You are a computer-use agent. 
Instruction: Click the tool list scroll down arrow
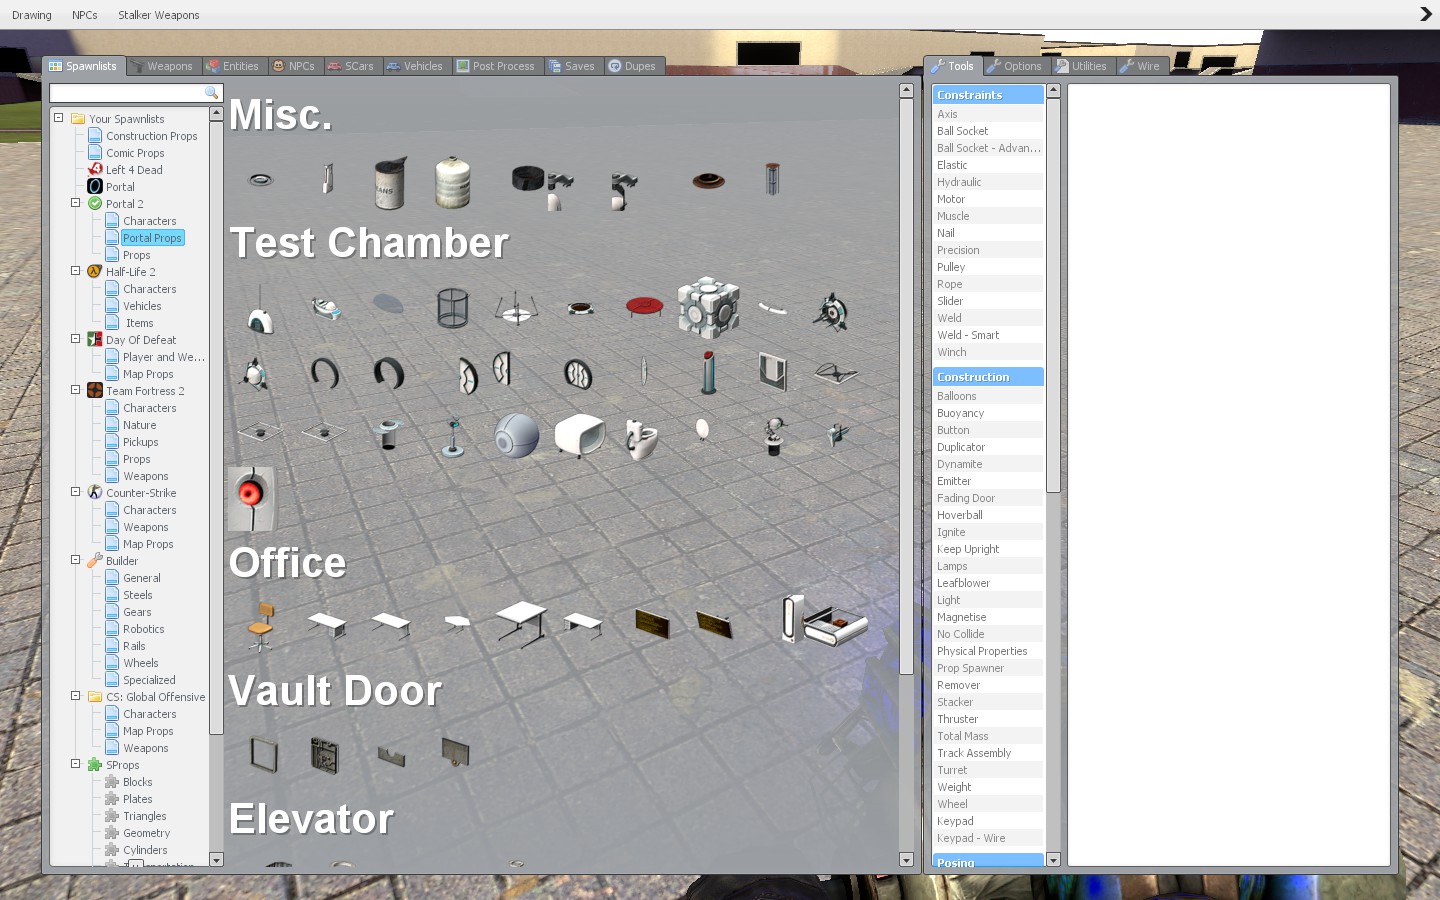[1053, 860]
